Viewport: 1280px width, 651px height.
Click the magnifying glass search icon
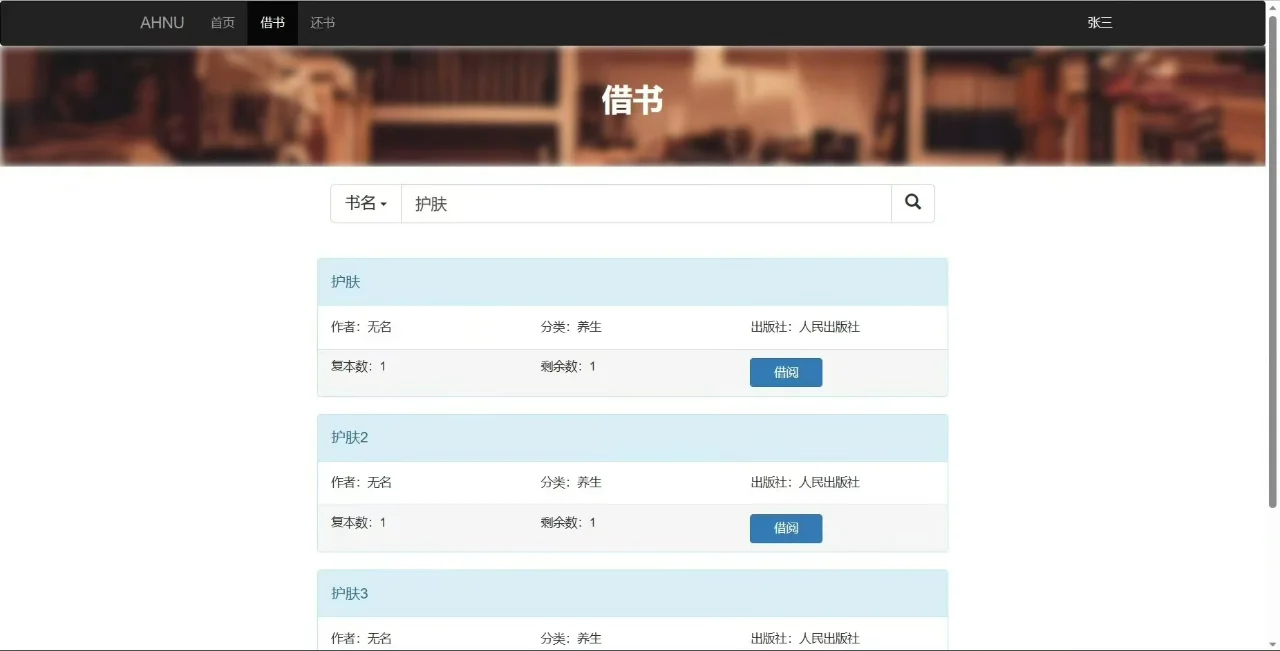pyautogui.click(x=912, y=202)
